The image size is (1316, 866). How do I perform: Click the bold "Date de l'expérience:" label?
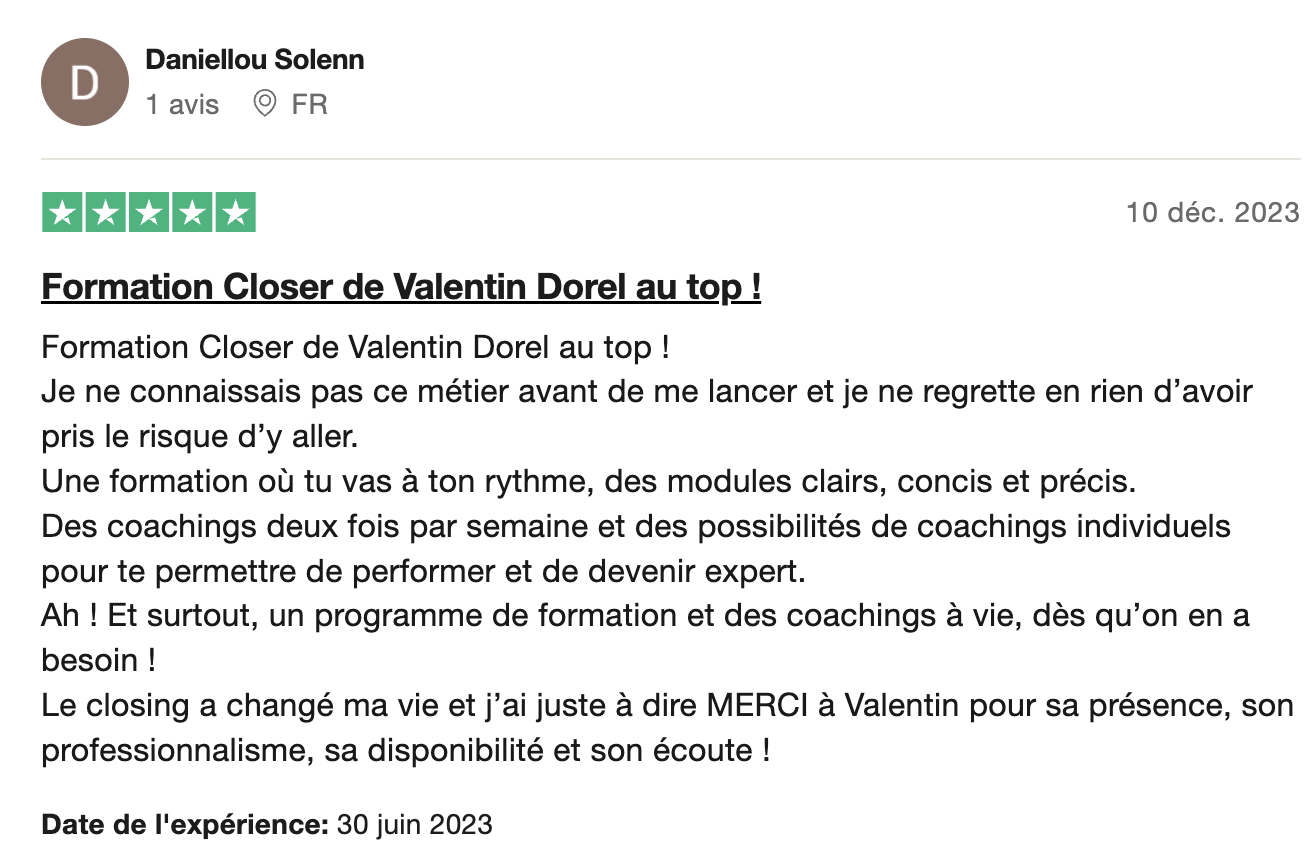point(185,825)
